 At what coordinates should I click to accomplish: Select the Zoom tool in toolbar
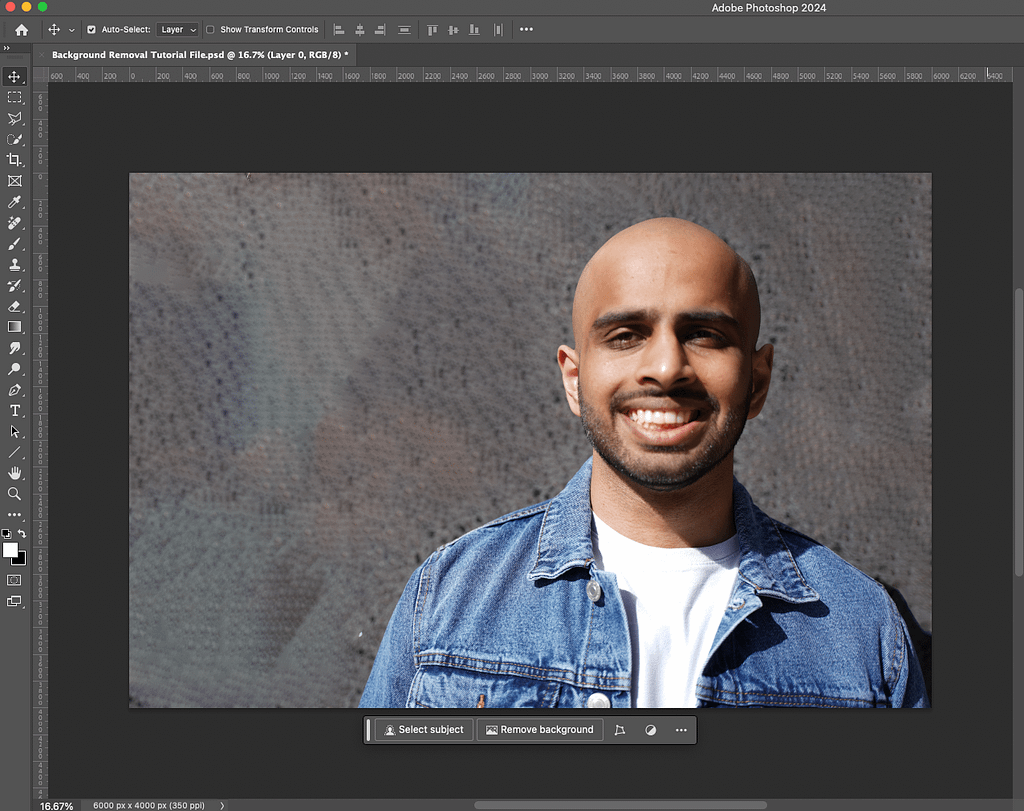click(14, 494)
